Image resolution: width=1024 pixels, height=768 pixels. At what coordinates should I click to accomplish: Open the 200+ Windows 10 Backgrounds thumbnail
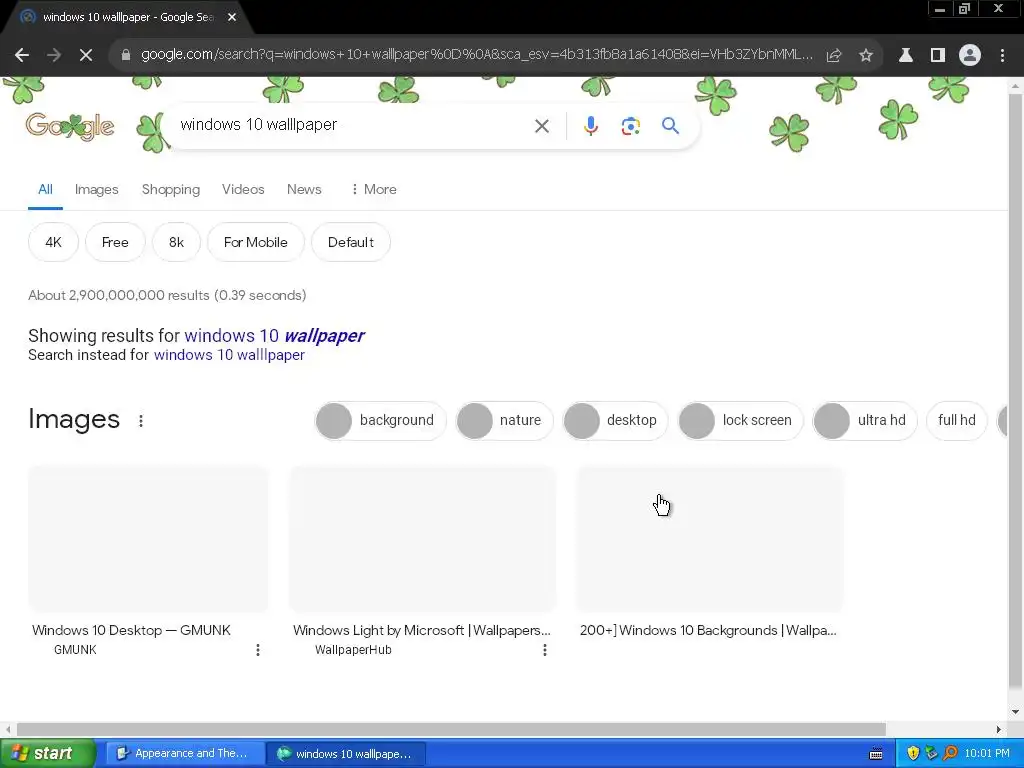(x=710, y=539)
